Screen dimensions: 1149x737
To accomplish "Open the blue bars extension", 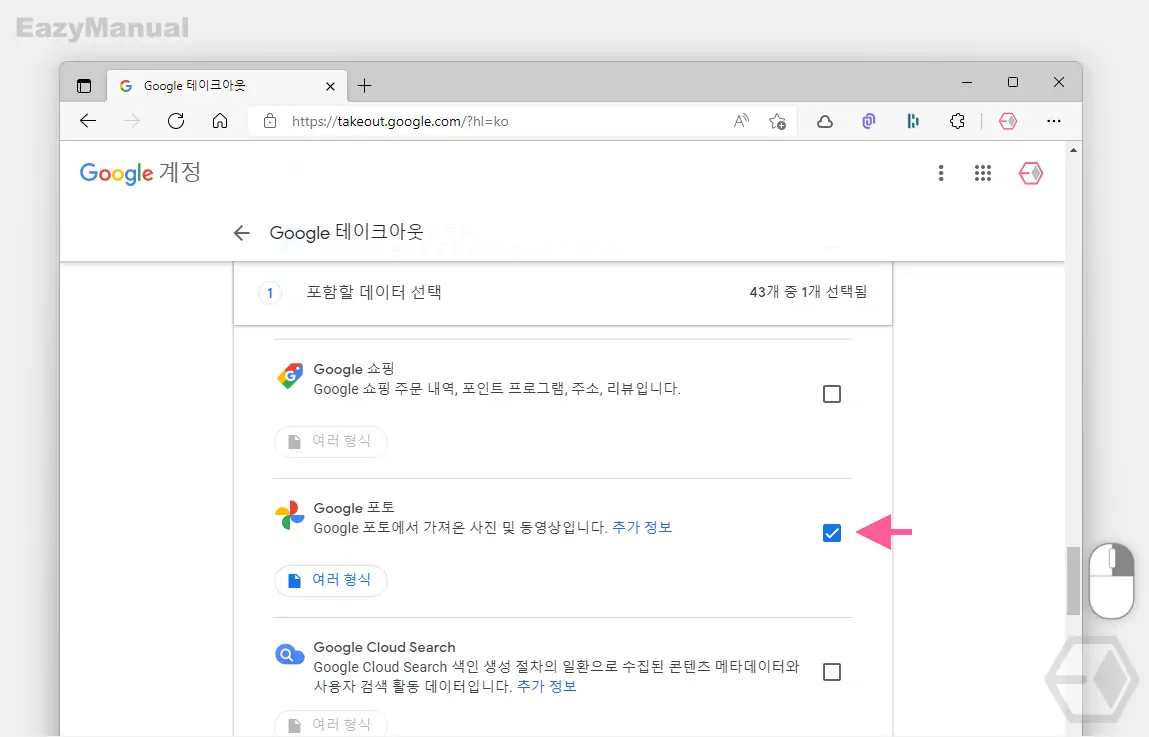I will [x=913, y=121].
